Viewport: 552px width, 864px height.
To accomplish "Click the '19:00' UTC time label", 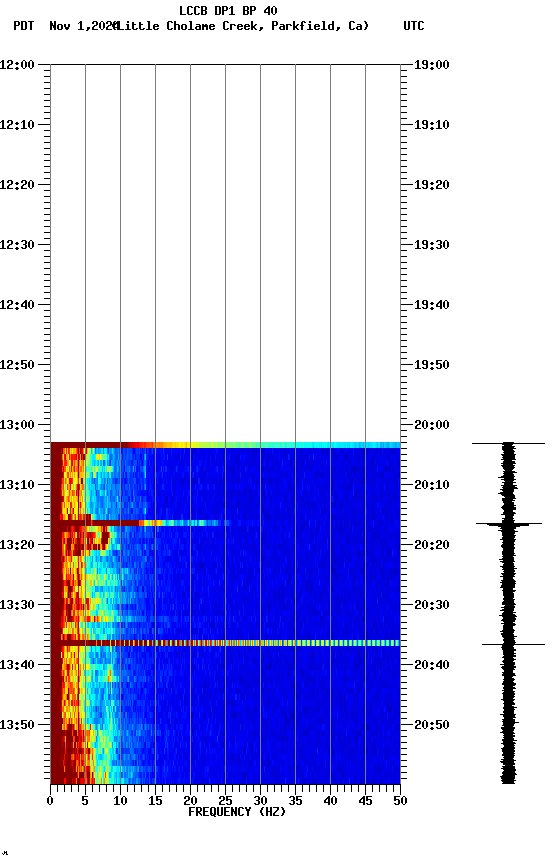I will point(432,65).
